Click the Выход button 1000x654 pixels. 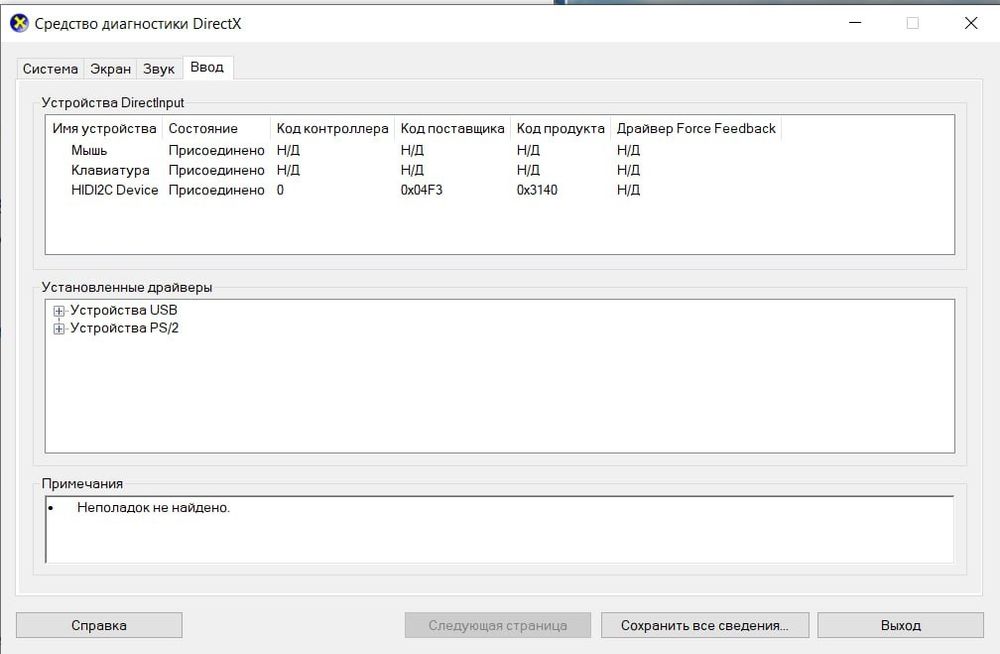click(x=901, y=625)
